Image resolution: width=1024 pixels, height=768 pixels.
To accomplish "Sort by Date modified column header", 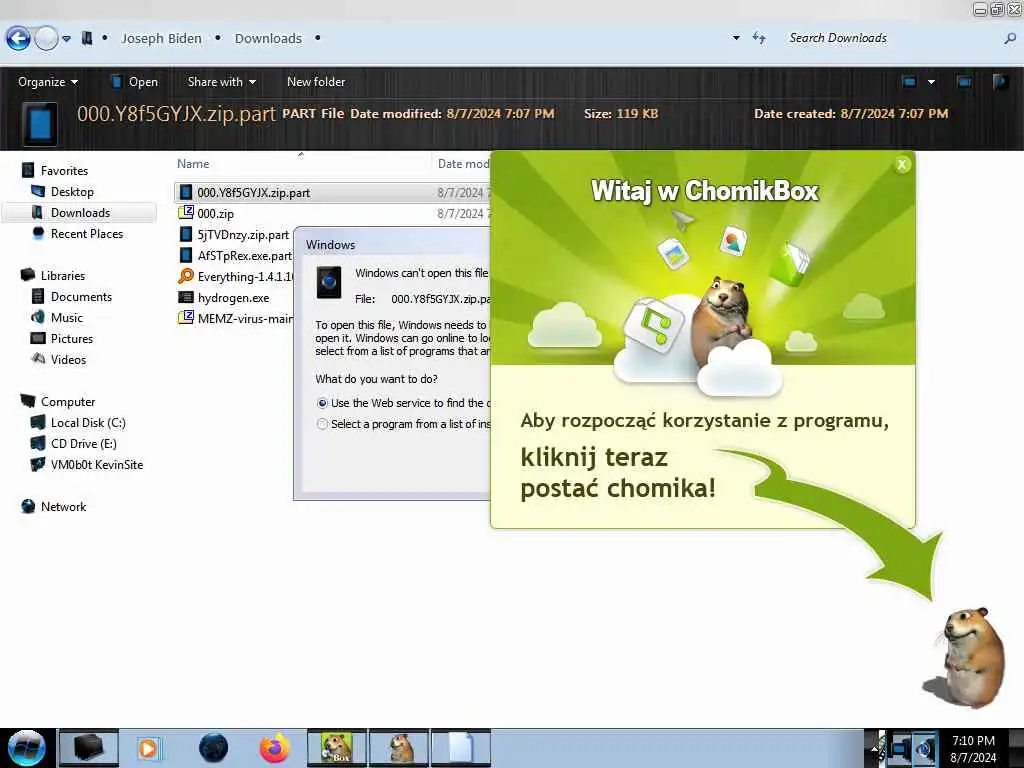I will 463,164.
